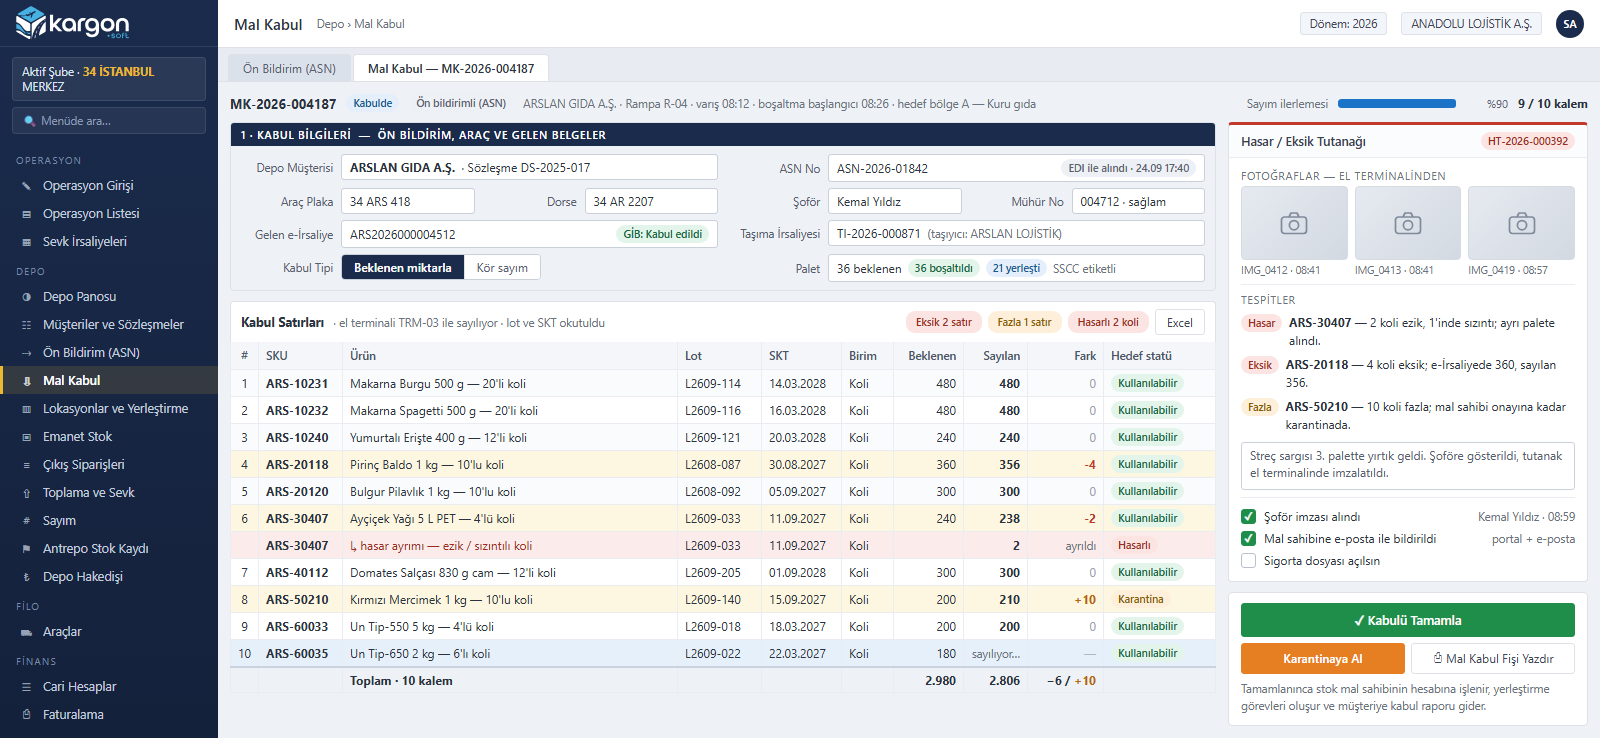Click the Karantinaya Al button
Viewport: 1600px width, 738px height.
click(1322, 659)
